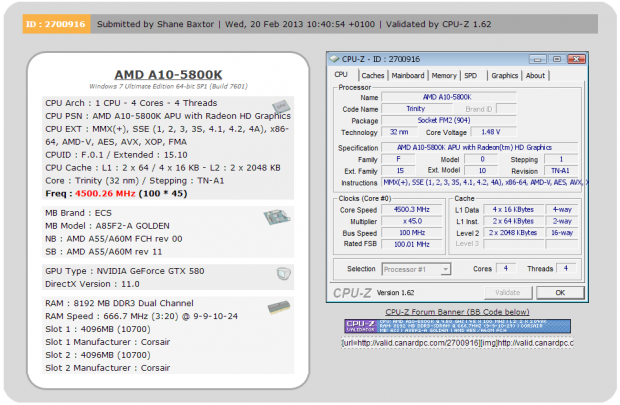Click the text 'Submitted by Shane Baxtor'
Image resolution: width=620 pixels, height=405 pixels.
155,24
